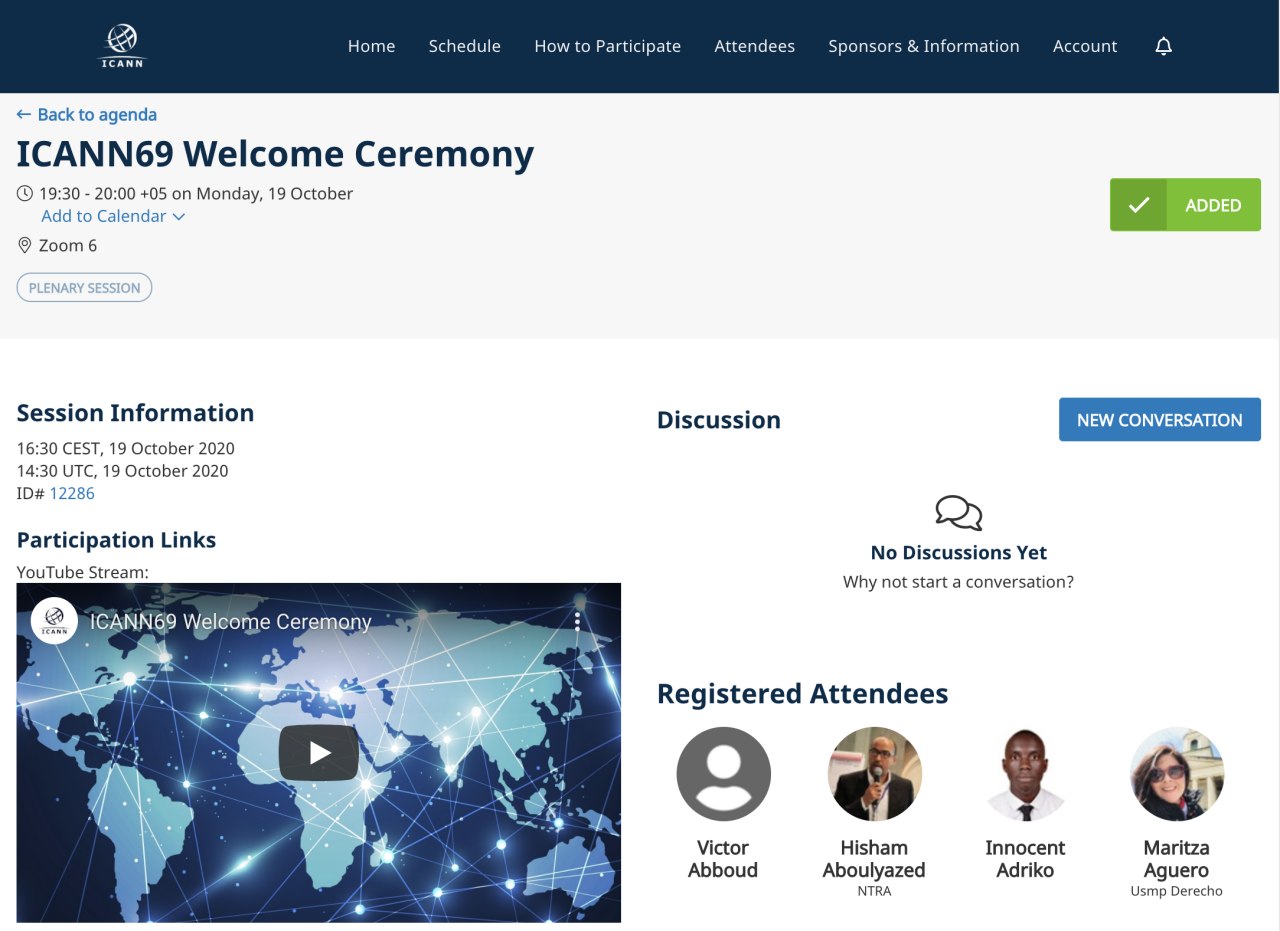The width and height of the screenshot is (1280, 931).
Task: Open the Account menu item
Action: tap(1084, 46)
